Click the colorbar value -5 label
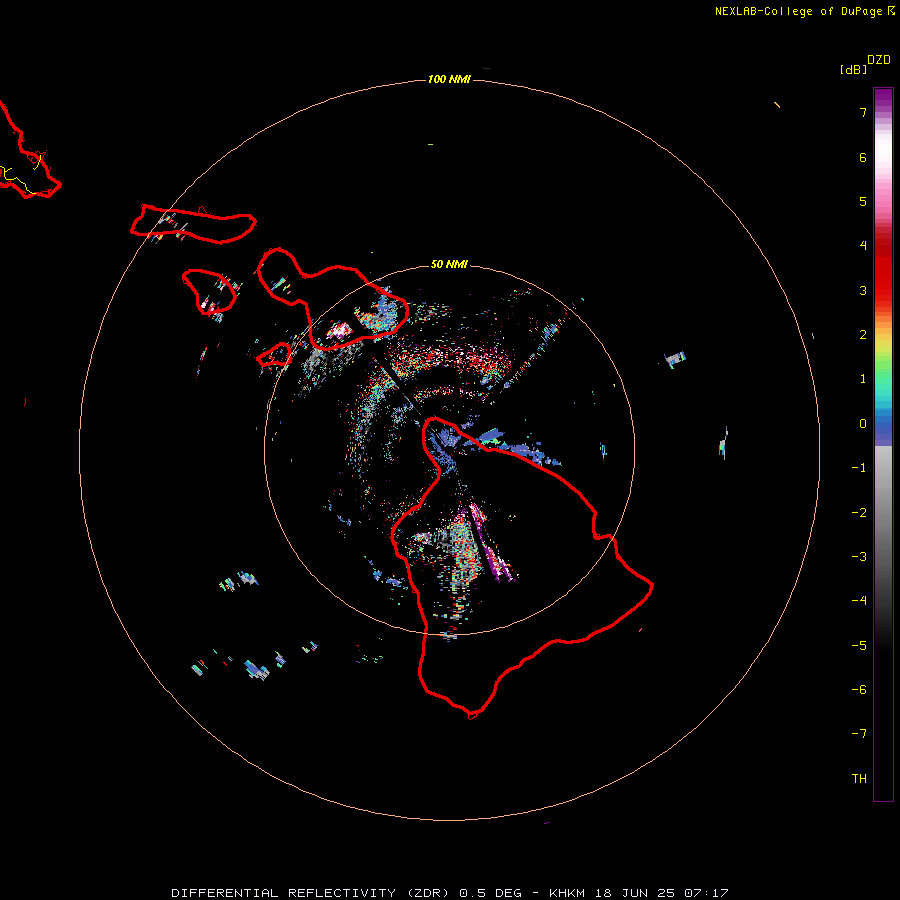Screen dimensions: 900x900 pyautogui.click(x=859, y=646)
